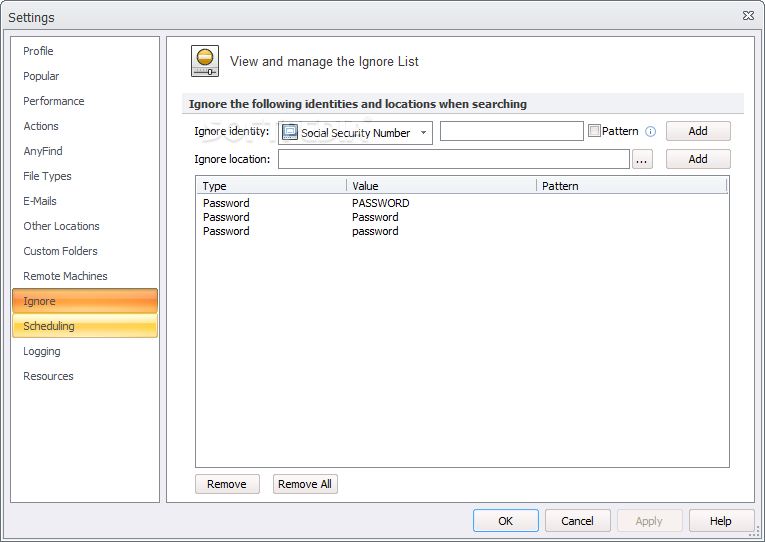Screen dimensions: 765x542
Task: Focus the Ignore location text field
Action: [x=454, y=159]
